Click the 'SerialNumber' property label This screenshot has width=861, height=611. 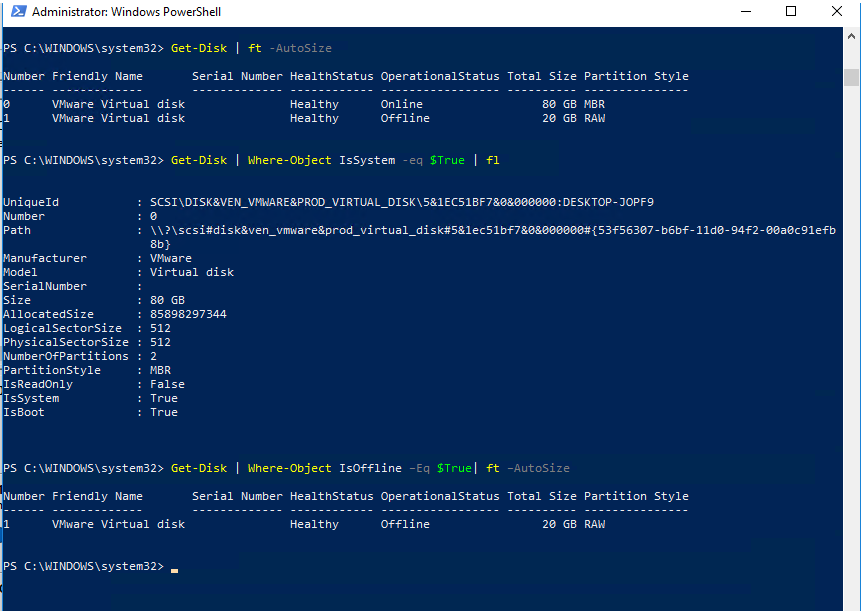tap(45, 287)
